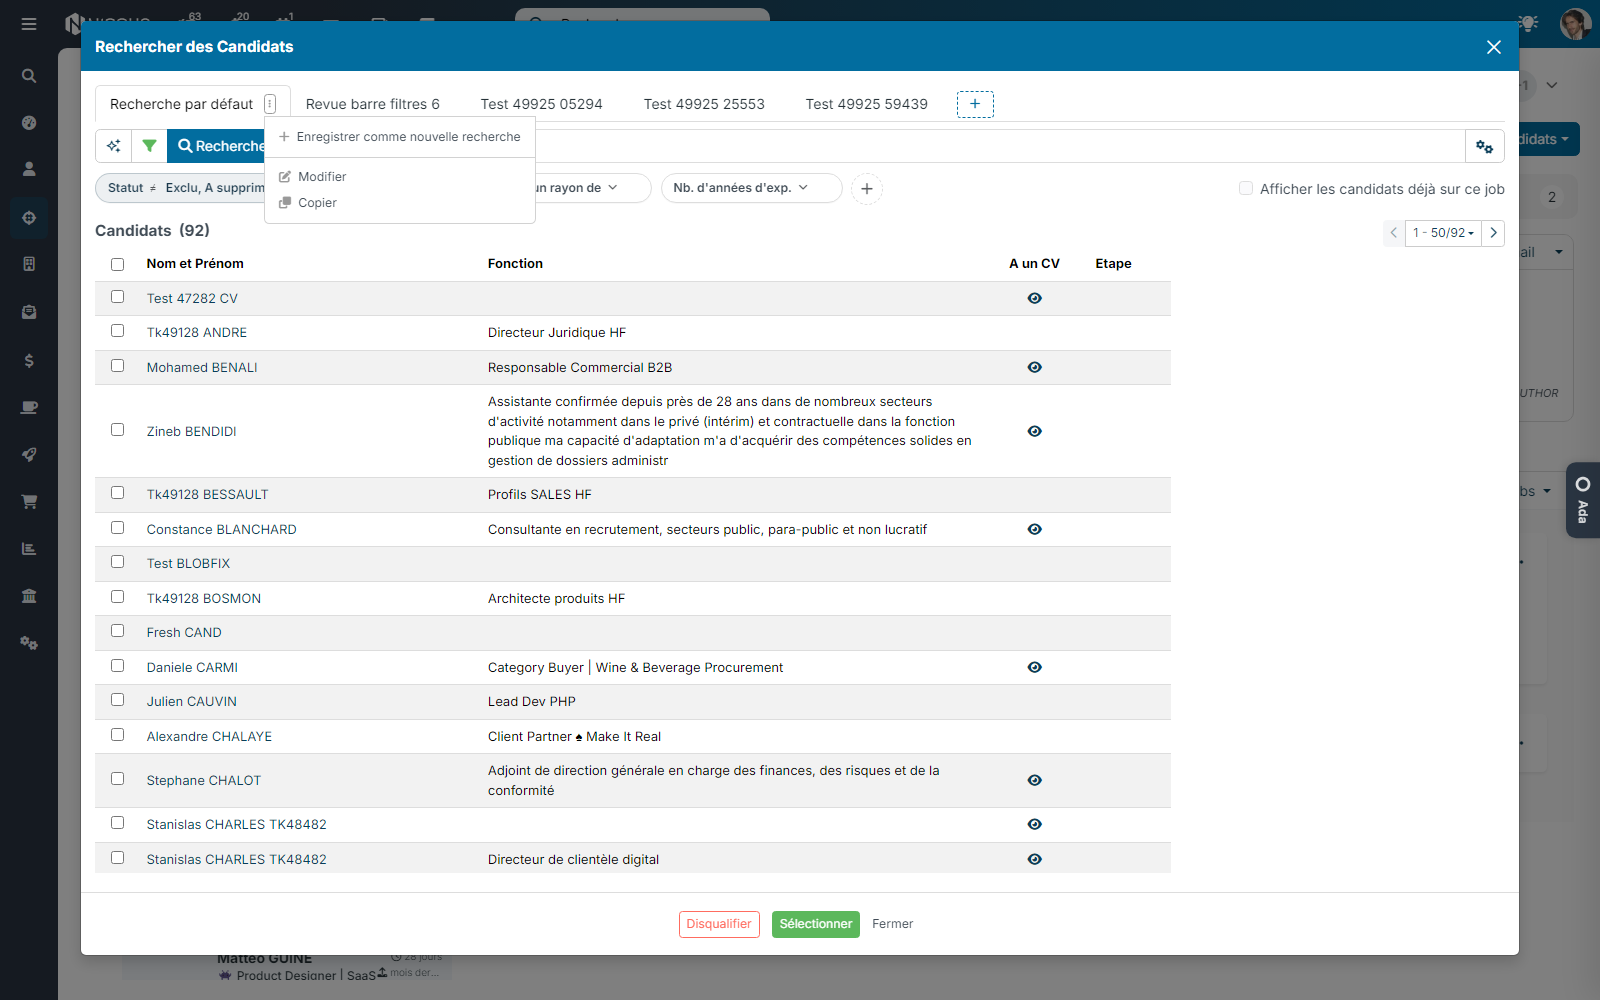1600x1000 pixels.
Task: Open the magnifier search icon in left sidebar
Action: tap(29, 76)
